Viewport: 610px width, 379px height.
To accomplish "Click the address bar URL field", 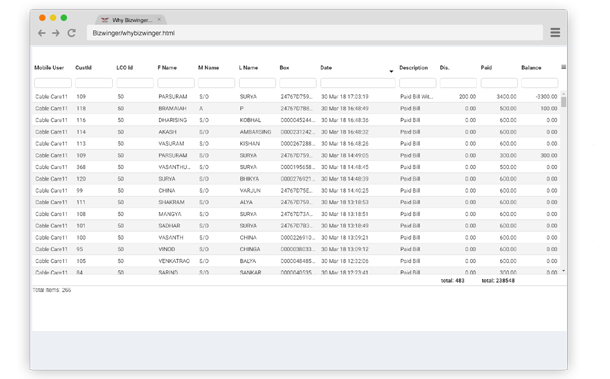I will point(315,33).
